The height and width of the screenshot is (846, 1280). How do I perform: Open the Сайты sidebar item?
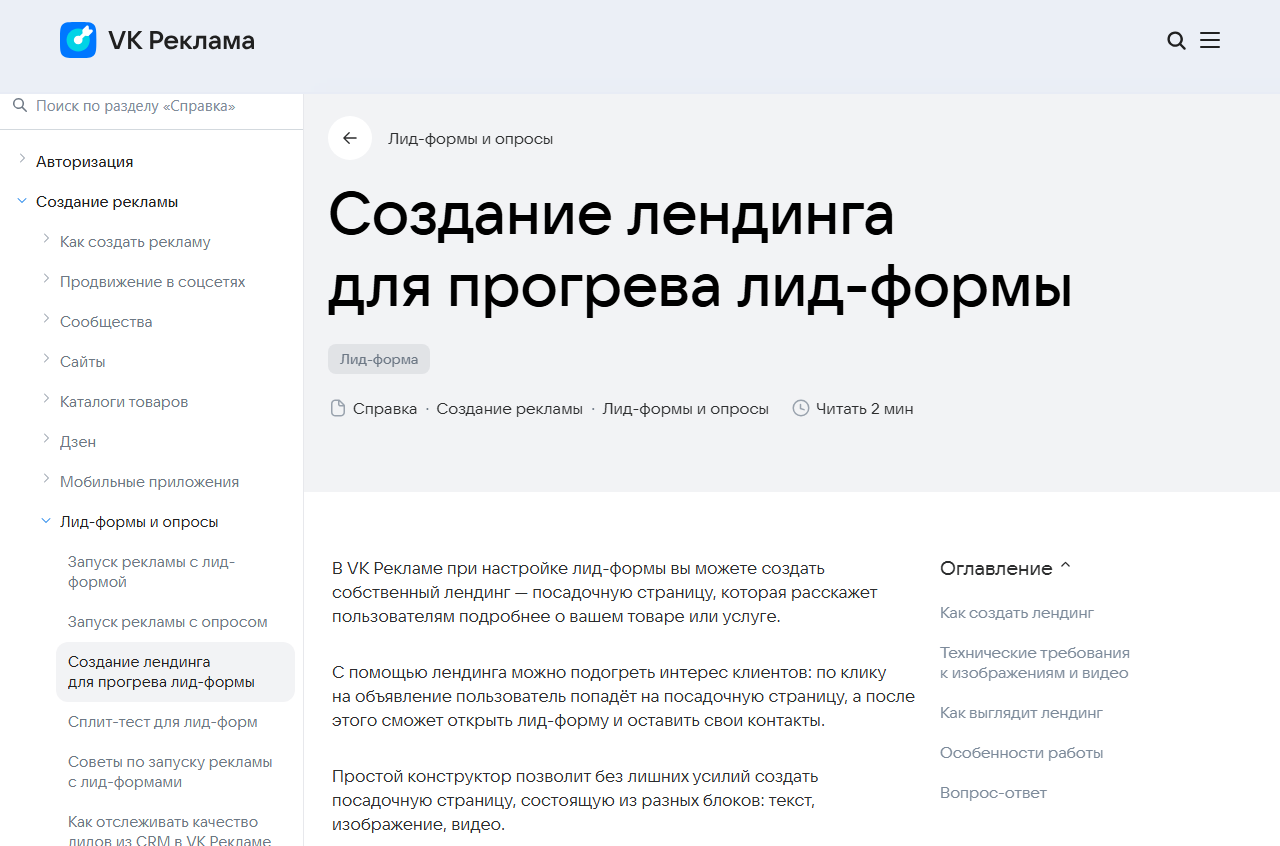tap(82, 362)
